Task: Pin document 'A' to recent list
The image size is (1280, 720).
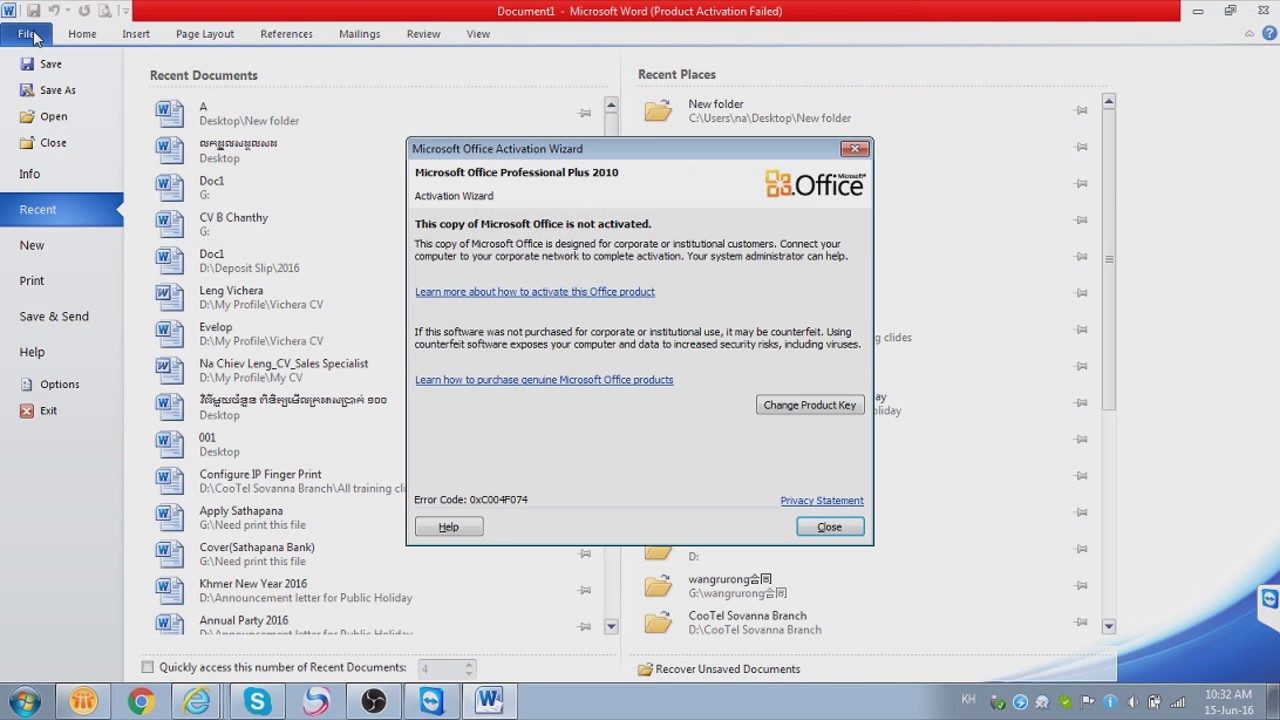Action: [x=585, y=113]
